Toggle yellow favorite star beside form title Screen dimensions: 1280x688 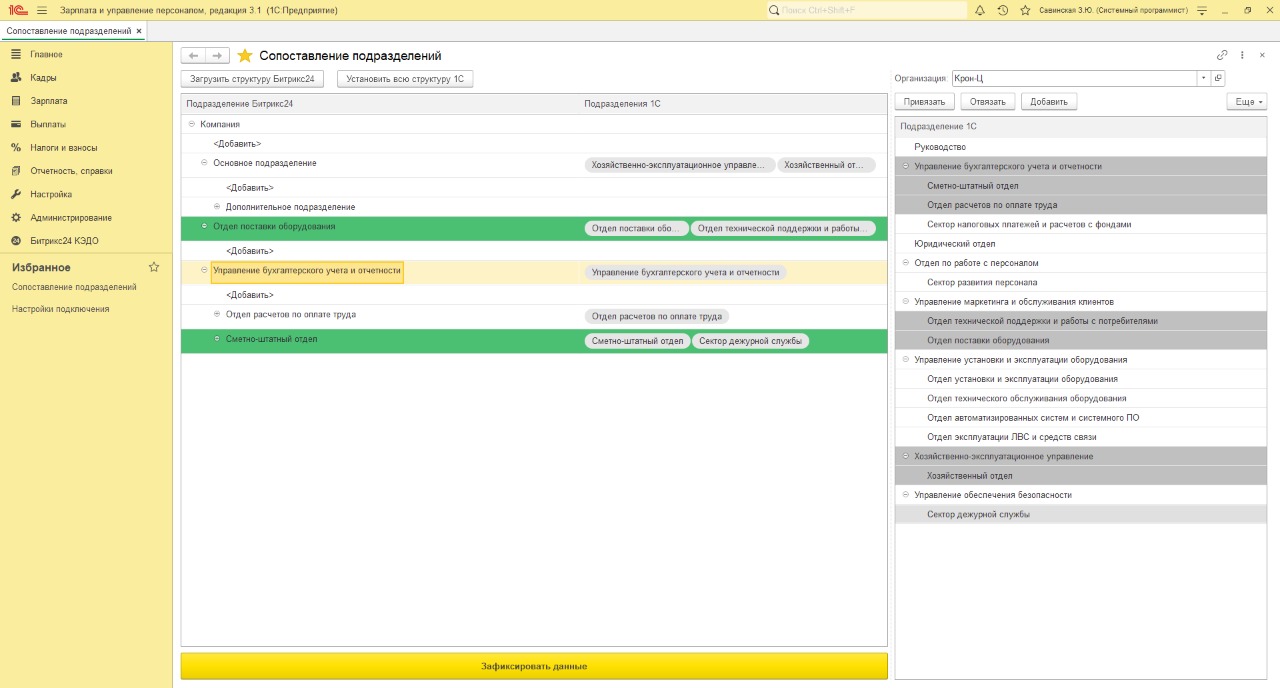[245, 56]
